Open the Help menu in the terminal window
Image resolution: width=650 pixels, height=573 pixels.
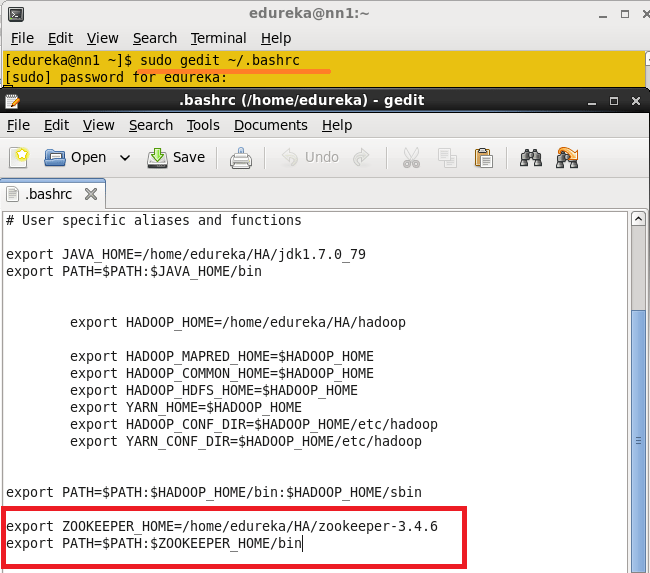pos(276,38)
